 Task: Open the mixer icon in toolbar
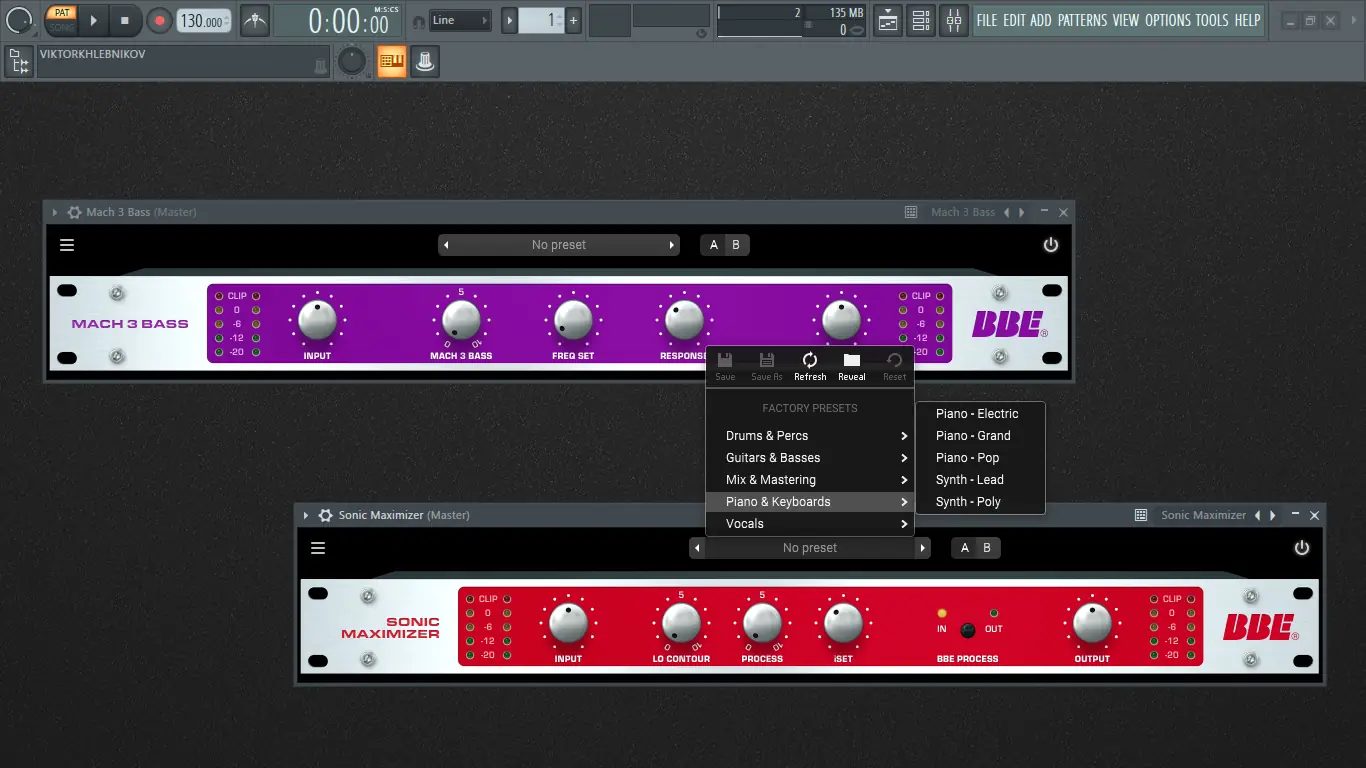(x=954, y=20)
